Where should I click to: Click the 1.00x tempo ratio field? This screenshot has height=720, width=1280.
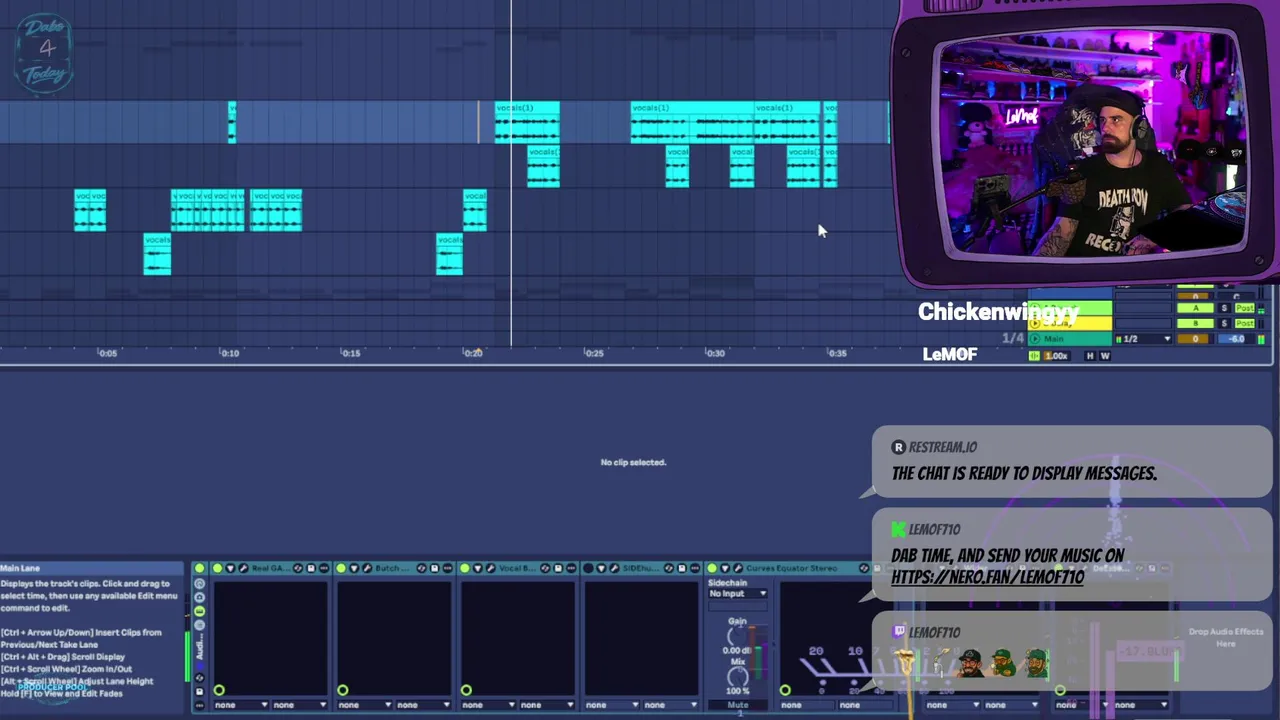[1057, 356]
